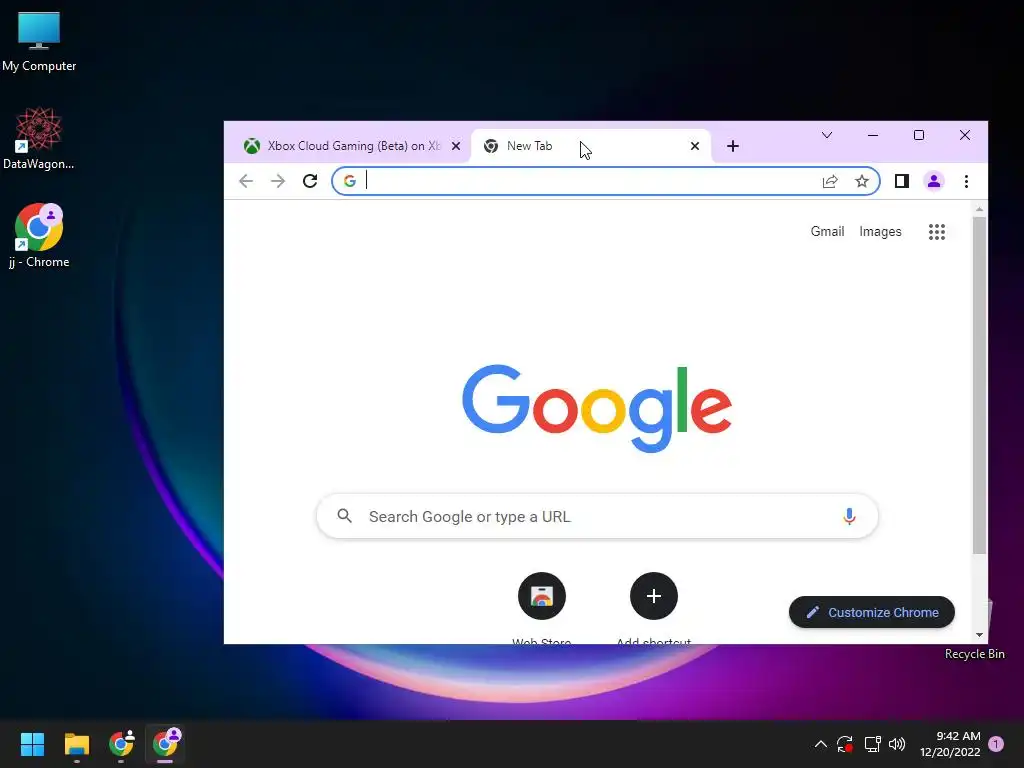Click Customize Chrome button
1024x768 pixels.
pos(872,613)
